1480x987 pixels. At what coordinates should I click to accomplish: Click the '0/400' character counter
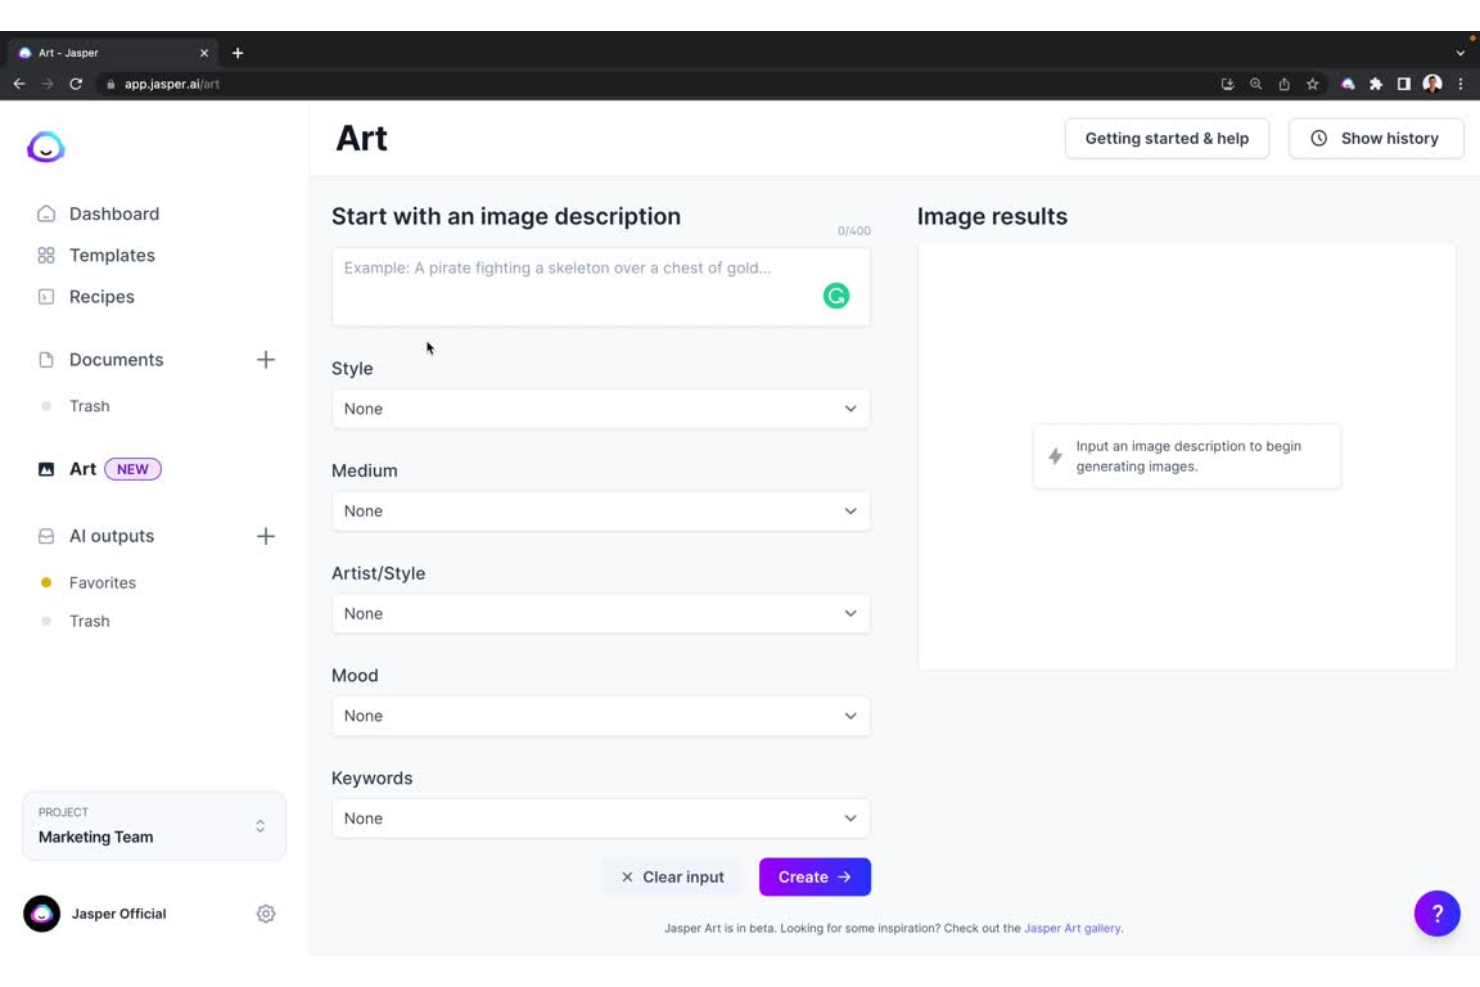[854, 231]
